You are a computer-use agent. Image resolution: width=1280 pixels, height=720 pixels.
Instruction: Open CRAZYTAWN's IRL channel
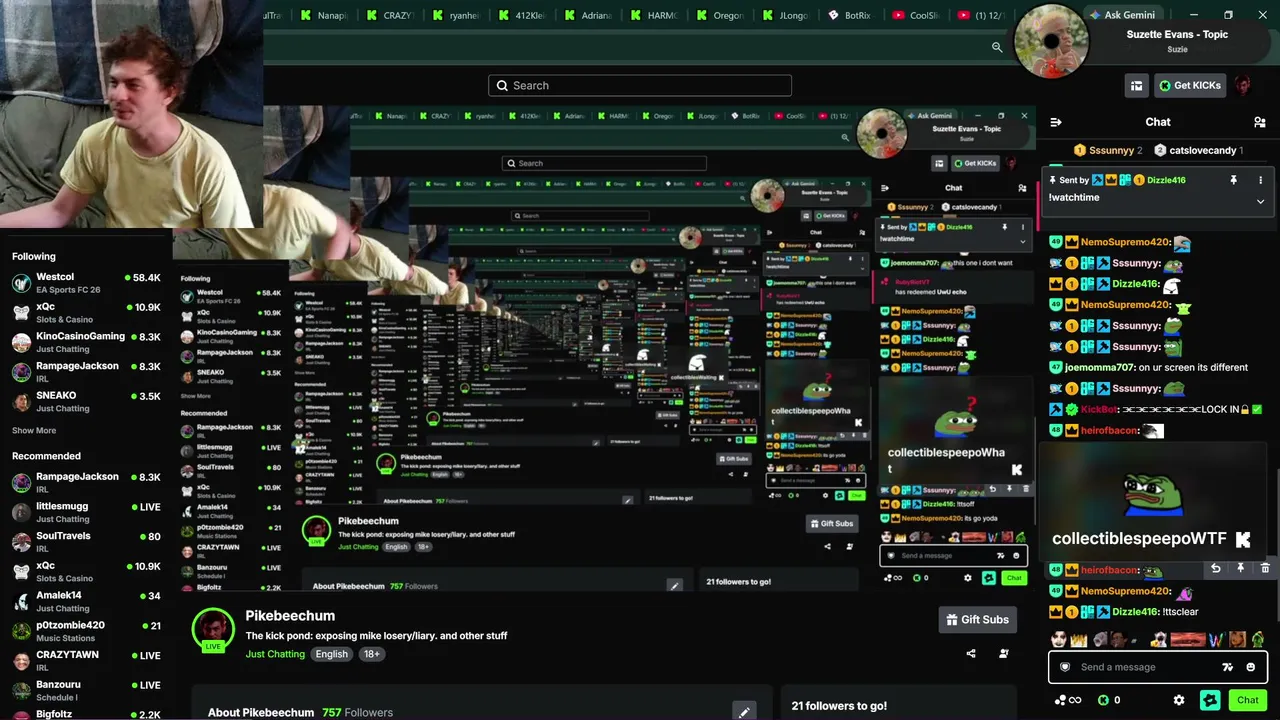coord(86,661)
